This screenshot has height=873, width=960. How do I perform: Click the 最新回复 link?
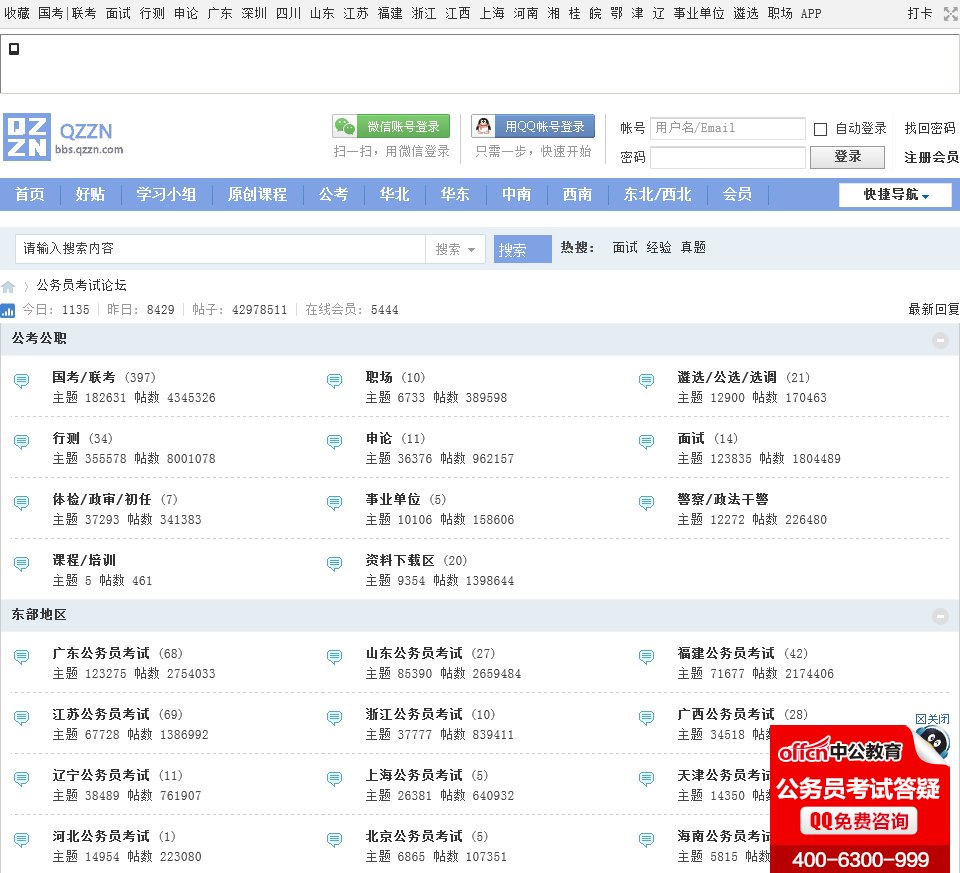(934, 309)
